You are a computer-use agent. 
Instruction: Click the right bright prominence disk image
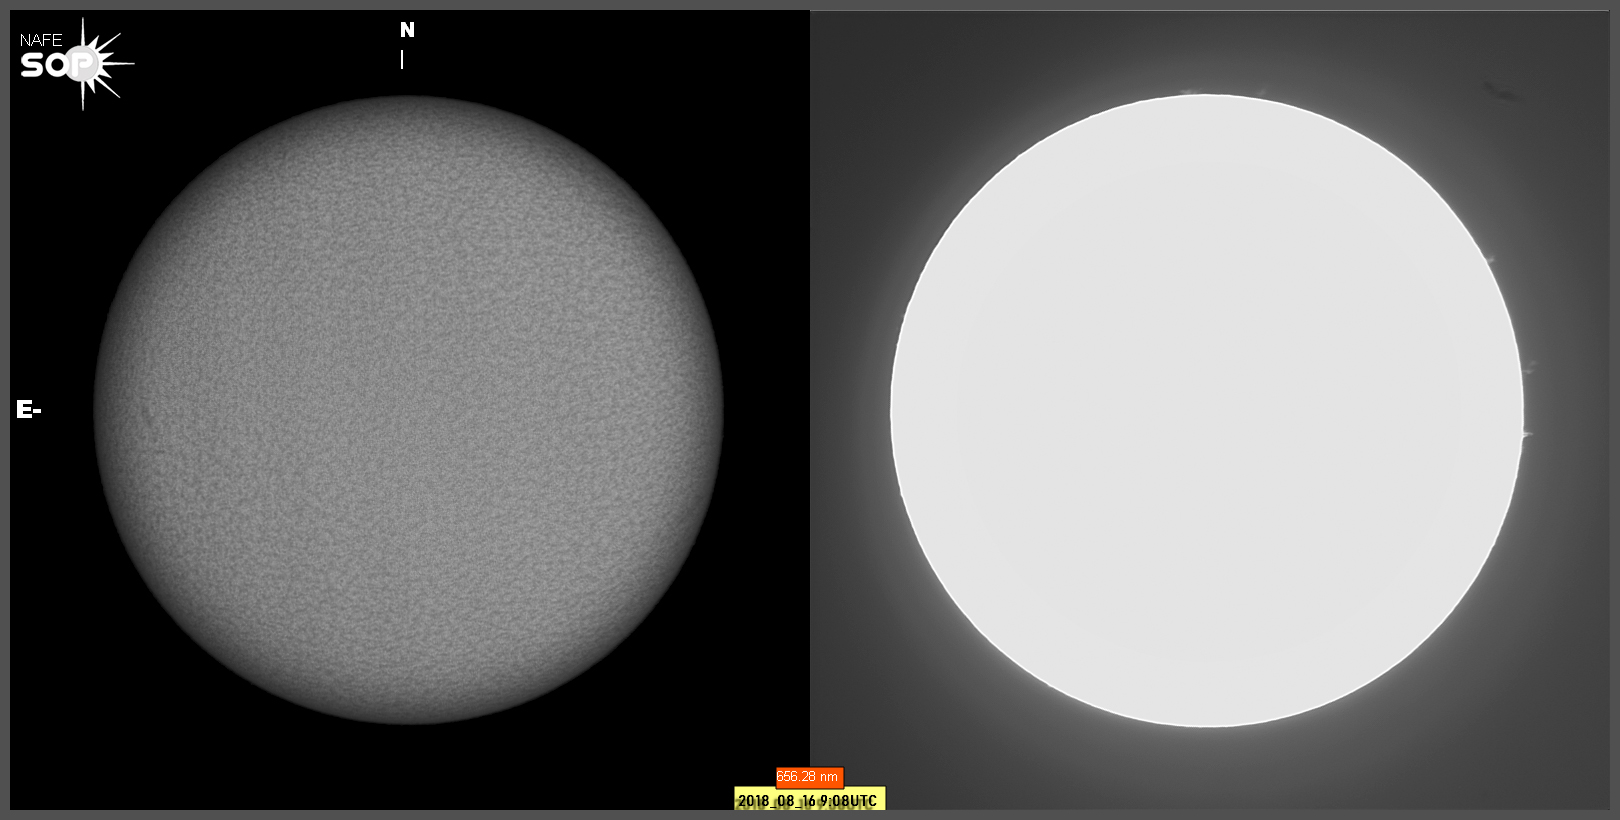[x=1207, y=410]
